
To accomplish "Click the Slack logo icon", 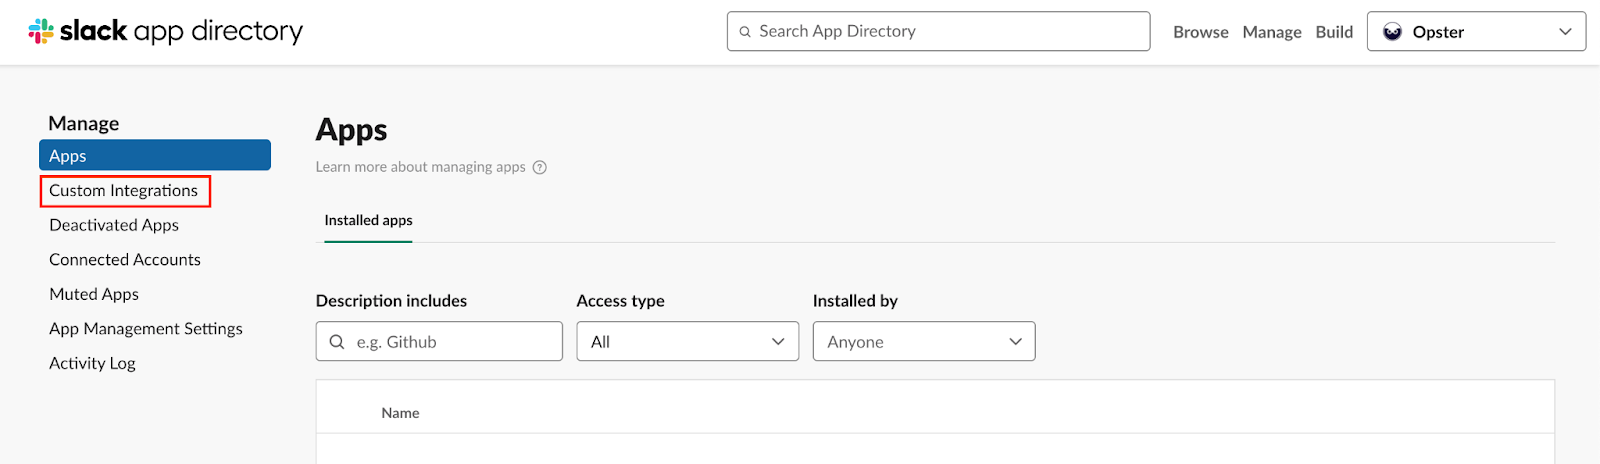I will 41,31.
